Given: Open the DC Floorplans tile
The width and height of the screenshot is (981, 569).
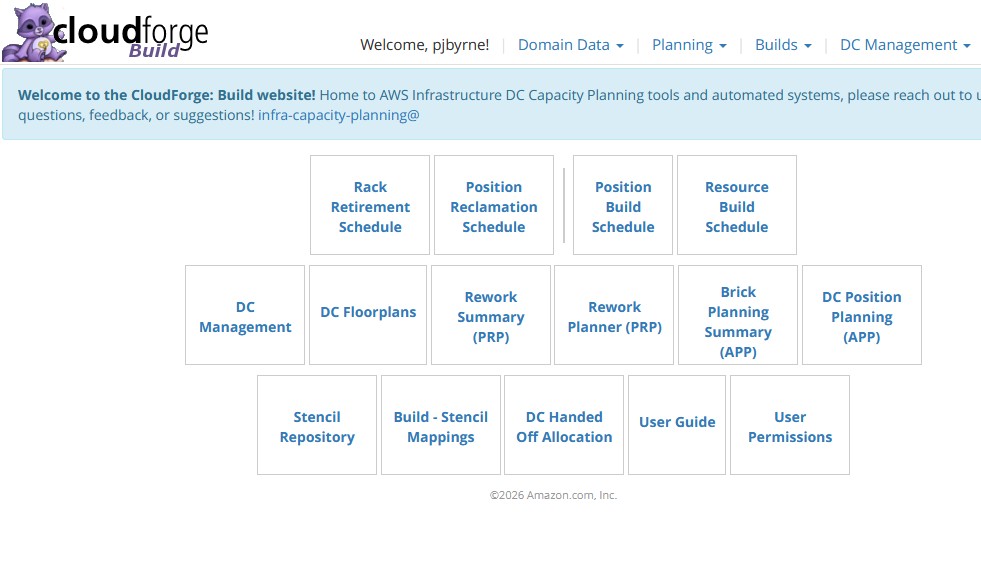Looking at the screenshot, I should point(368,313).
